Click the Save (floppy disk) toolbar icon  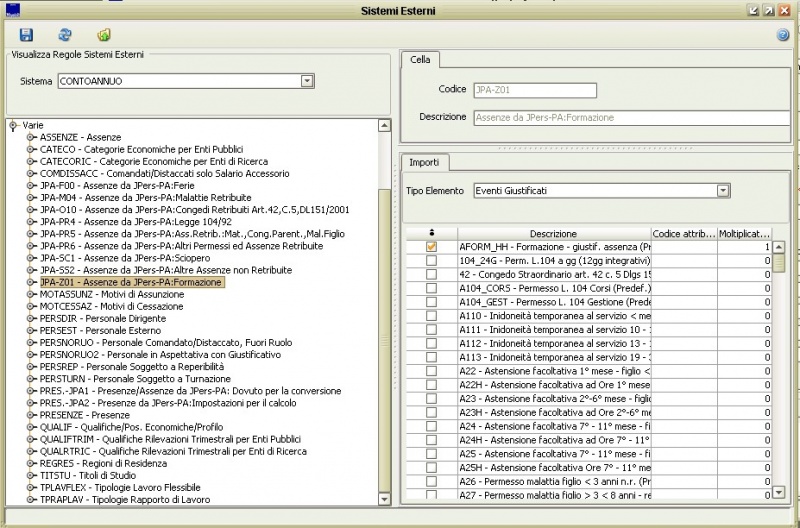pyautogui.click(x=26, y=35)
